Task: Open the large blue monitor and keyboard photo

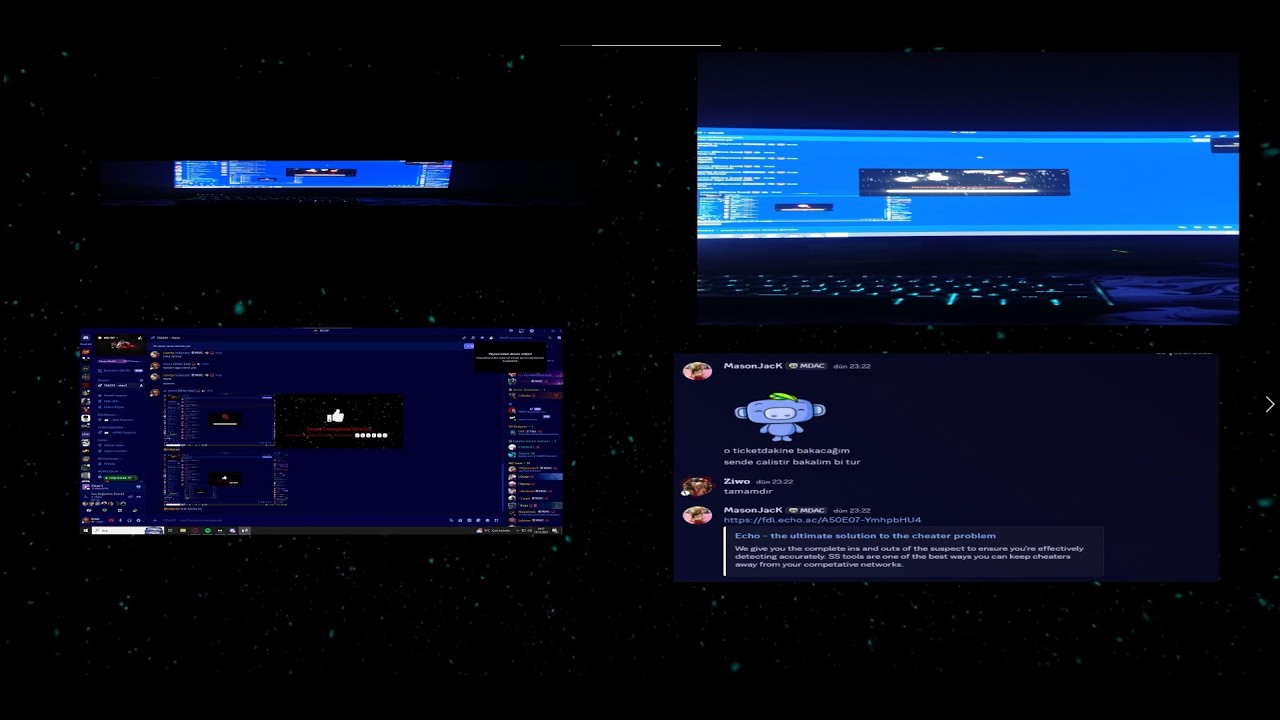Action: (968, 189)
